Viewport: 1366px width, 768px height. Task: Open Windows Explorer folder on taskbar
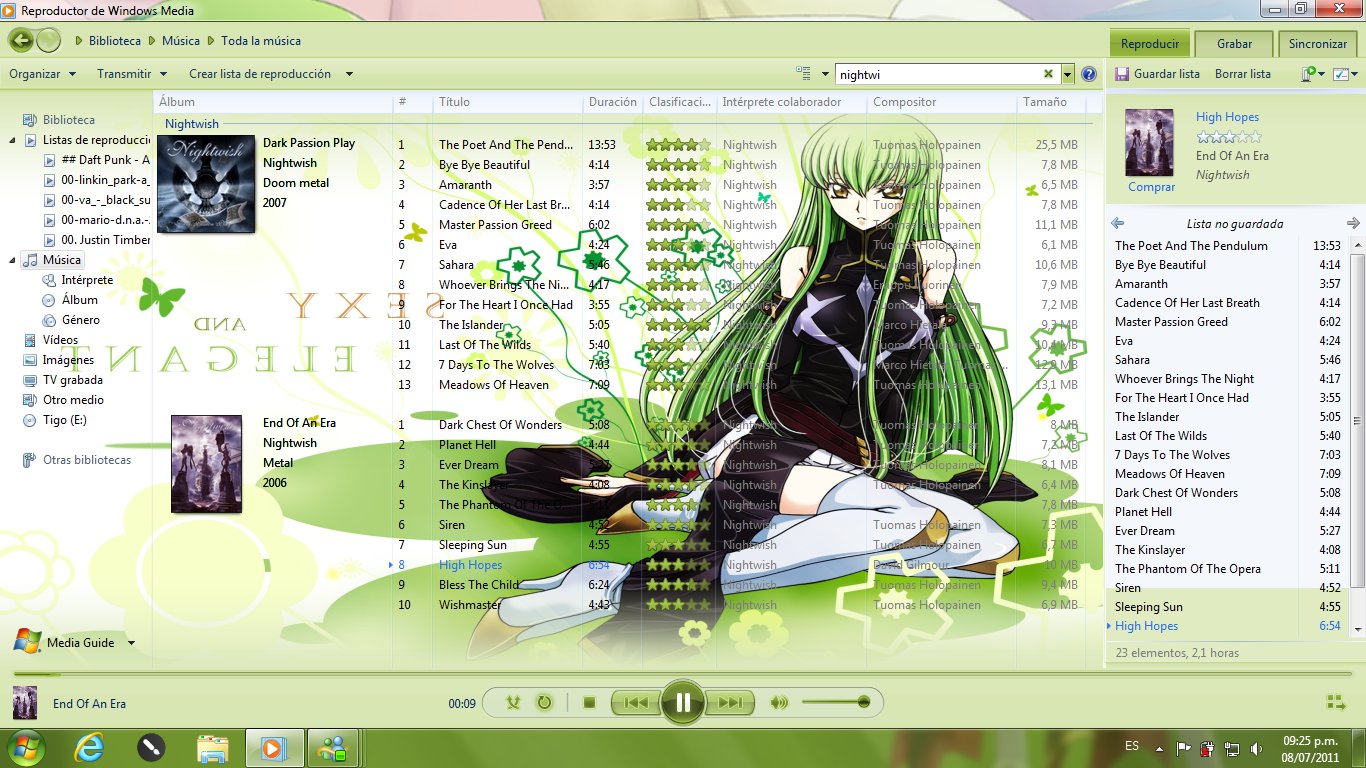[x=213, y=747]
